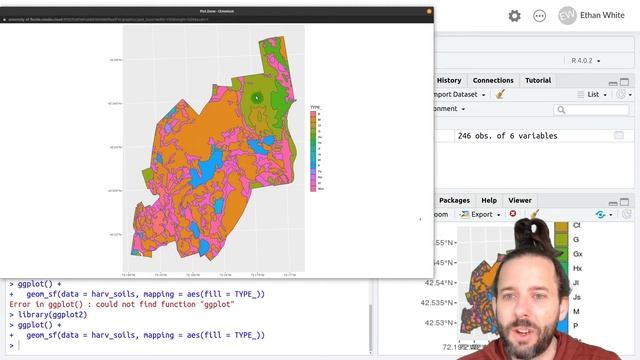Maximize the Environment pane
The image size is (640, 360).
624,82
